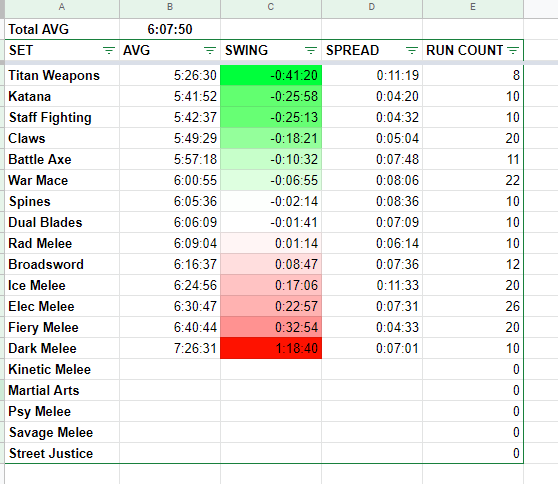
Task: Select column C header
Action: click(271, 7)
